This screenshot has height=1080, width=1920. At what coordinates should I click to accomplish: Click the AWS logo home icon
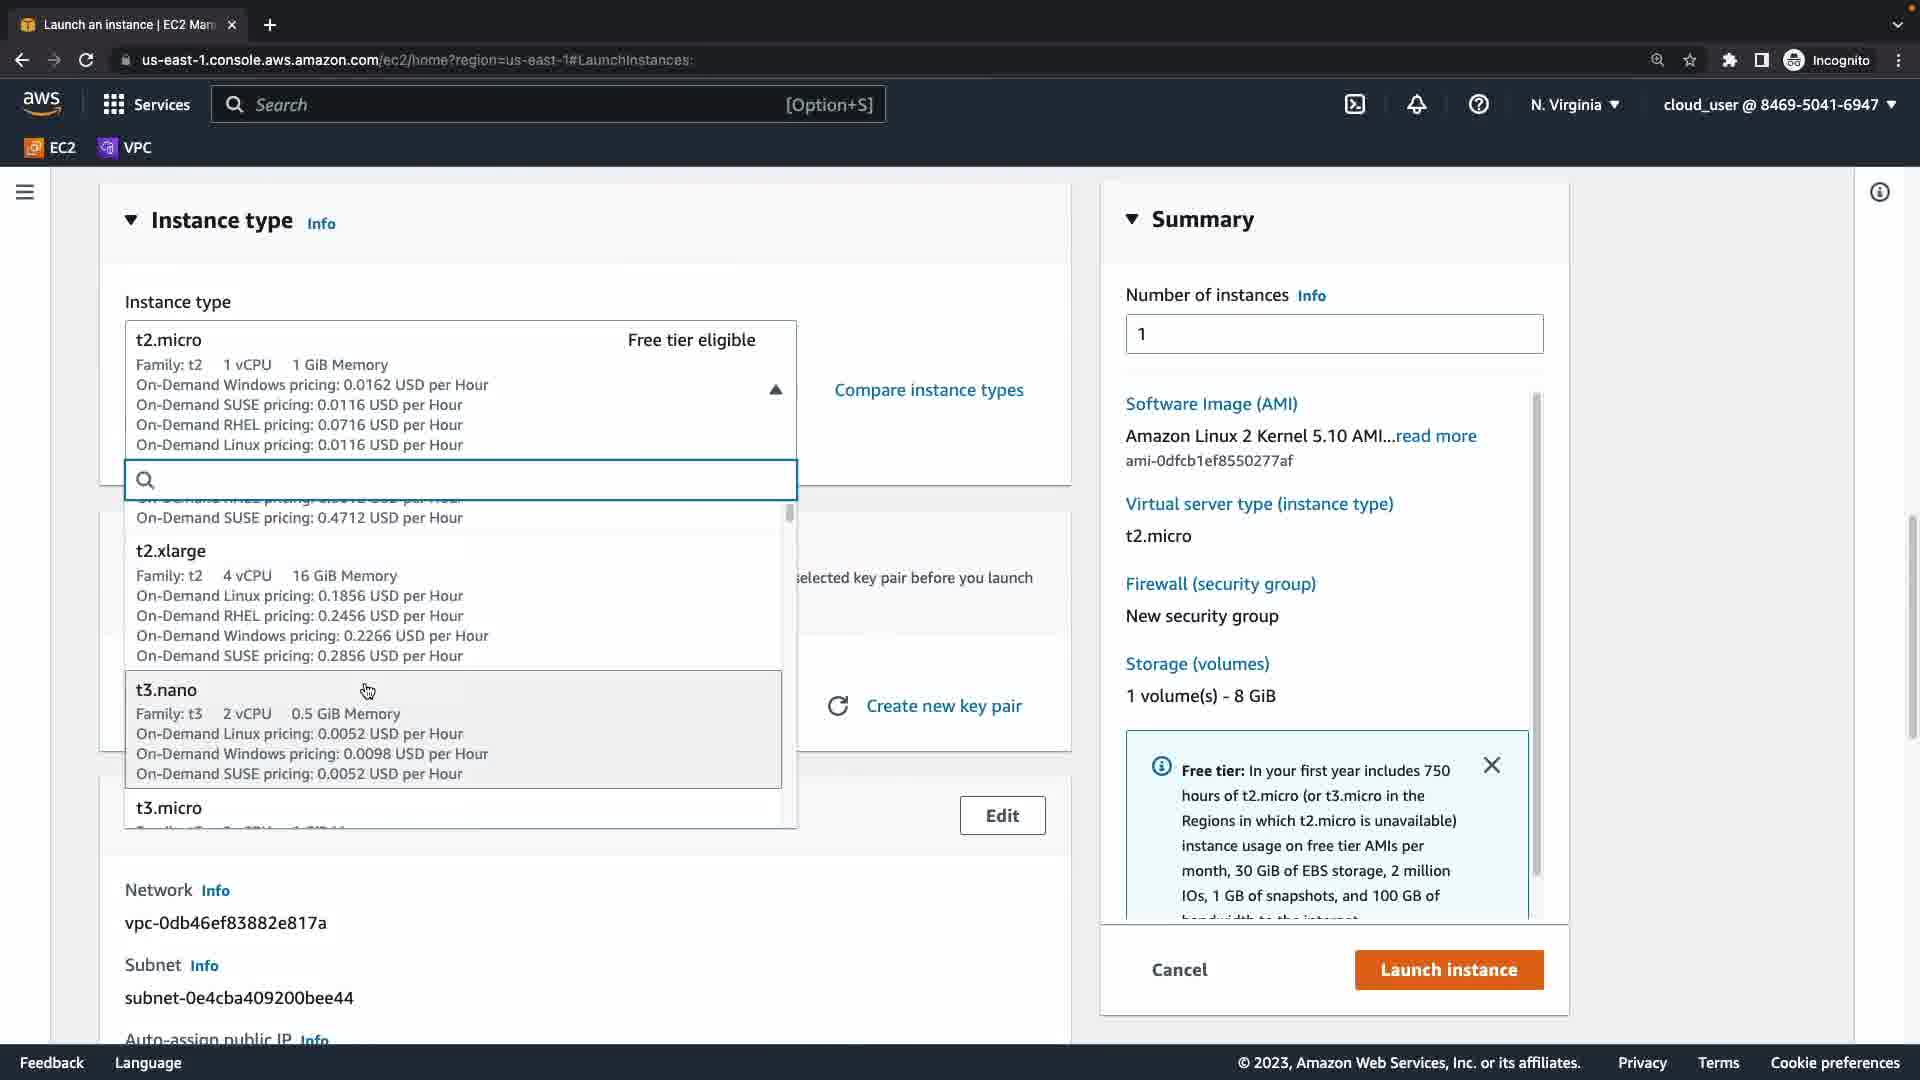(x=41, y=103)
